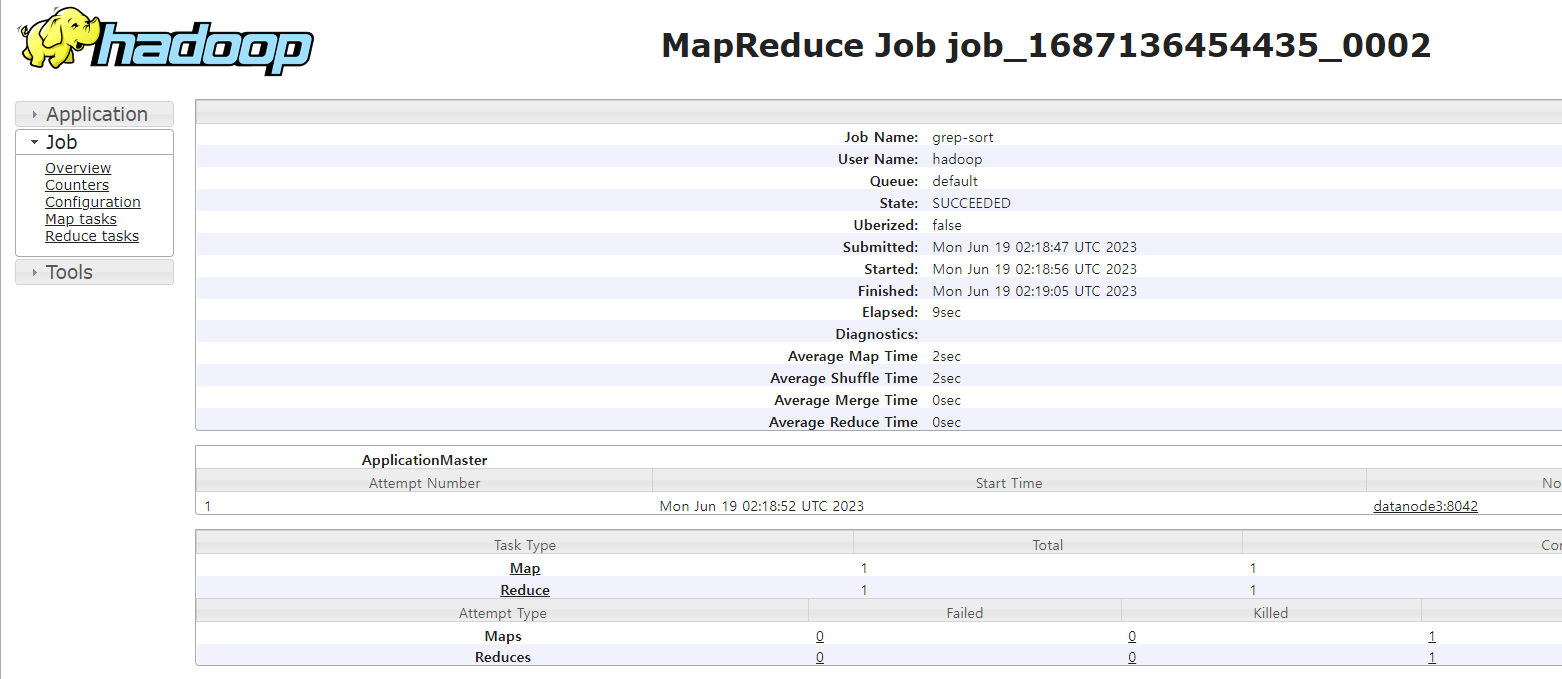The image size is (1562, 679).
Task: Expand the Application sidebar section
Action: click(x=95, y=114)
